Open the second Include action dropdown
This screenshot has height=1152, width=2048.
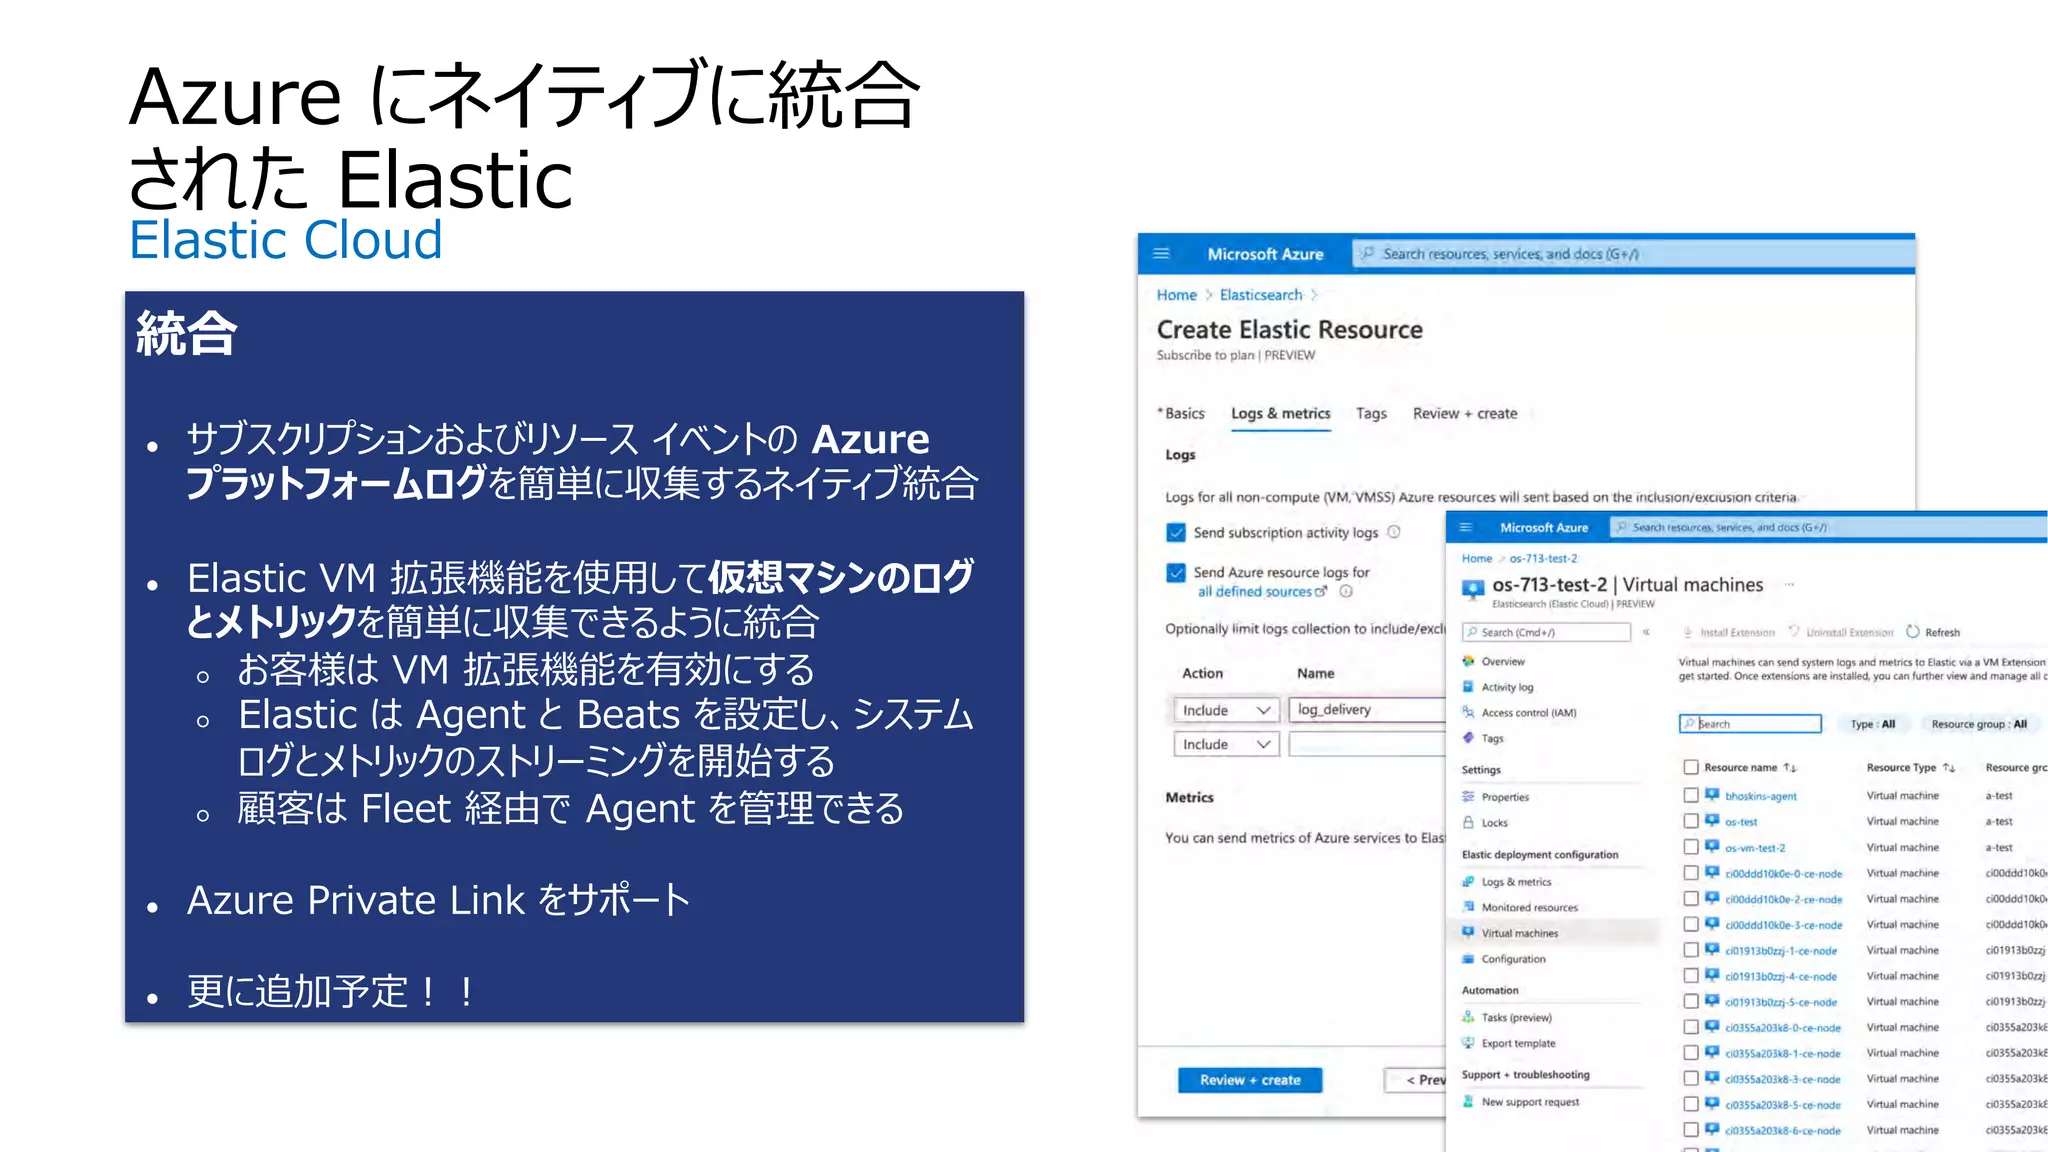pos(1226,744)
